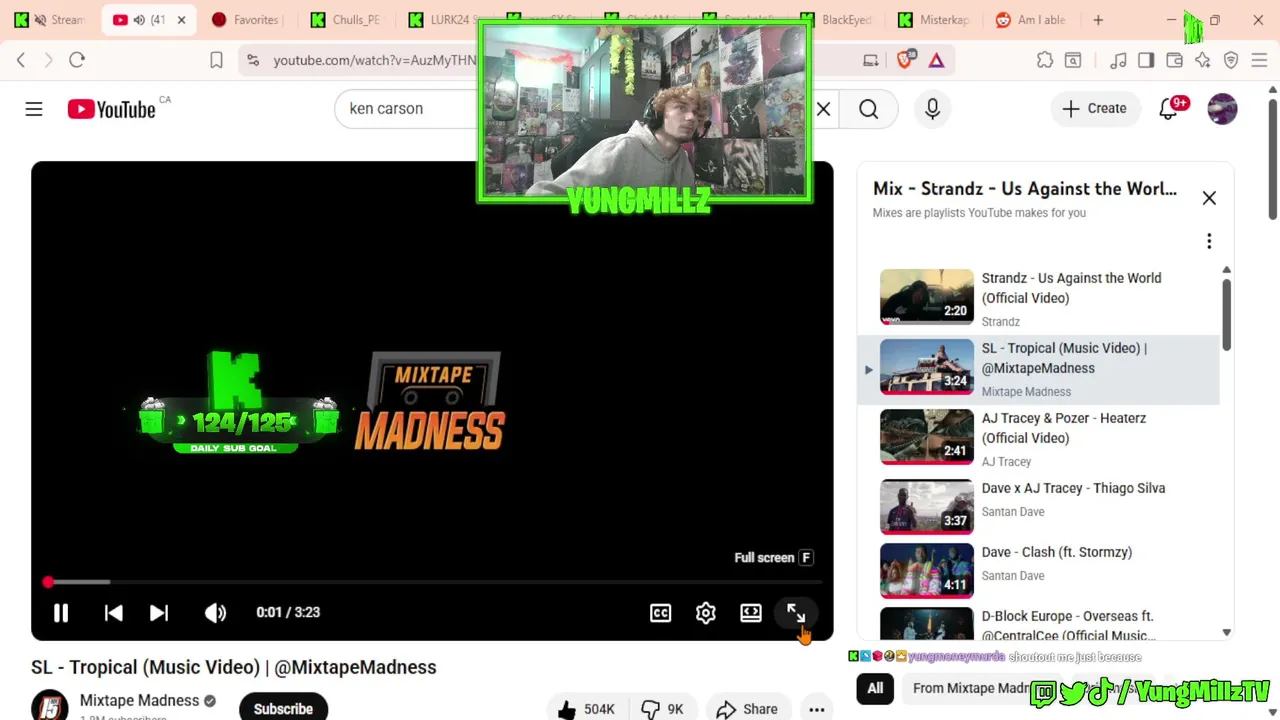Switch to Chulls_PE tab
Image resolution: width=1280 pixels, height=720 pixels.
tap(345, 20)
